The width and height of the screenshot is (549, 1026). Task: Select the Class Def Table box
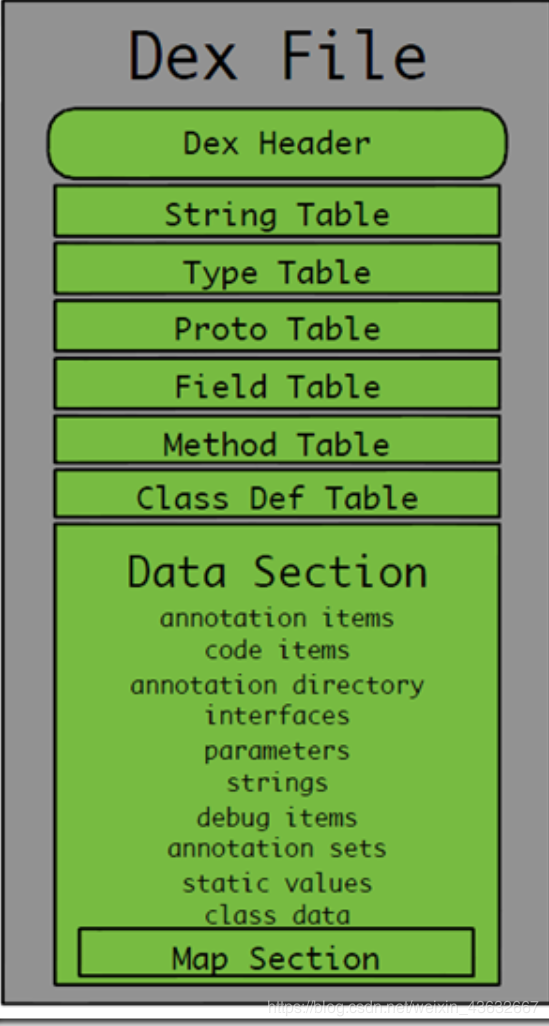[x=277, y=493]
